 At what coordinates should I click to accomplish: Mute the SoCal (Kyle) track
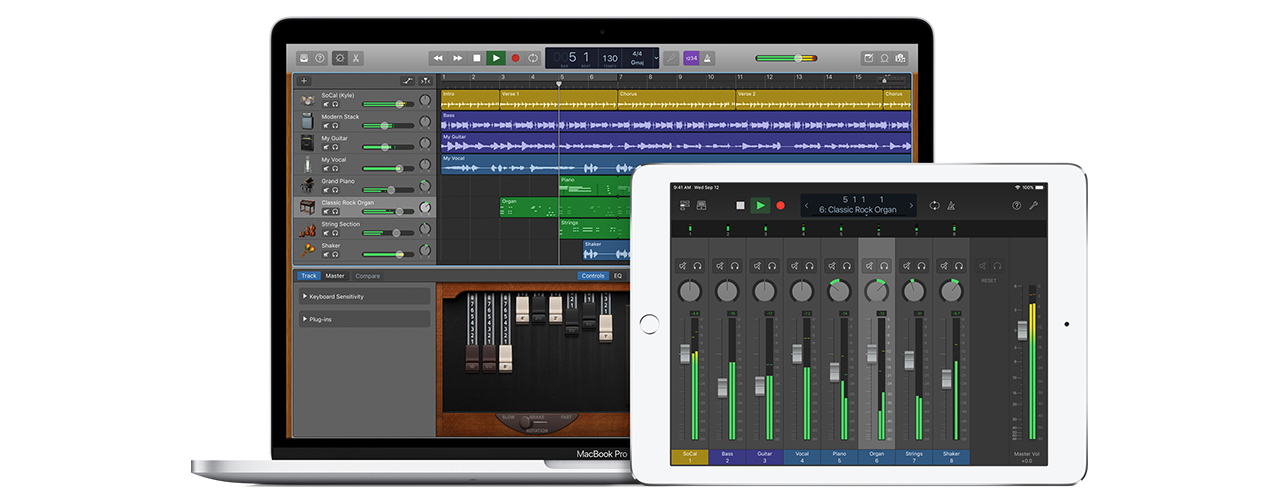tap(325, 104)
